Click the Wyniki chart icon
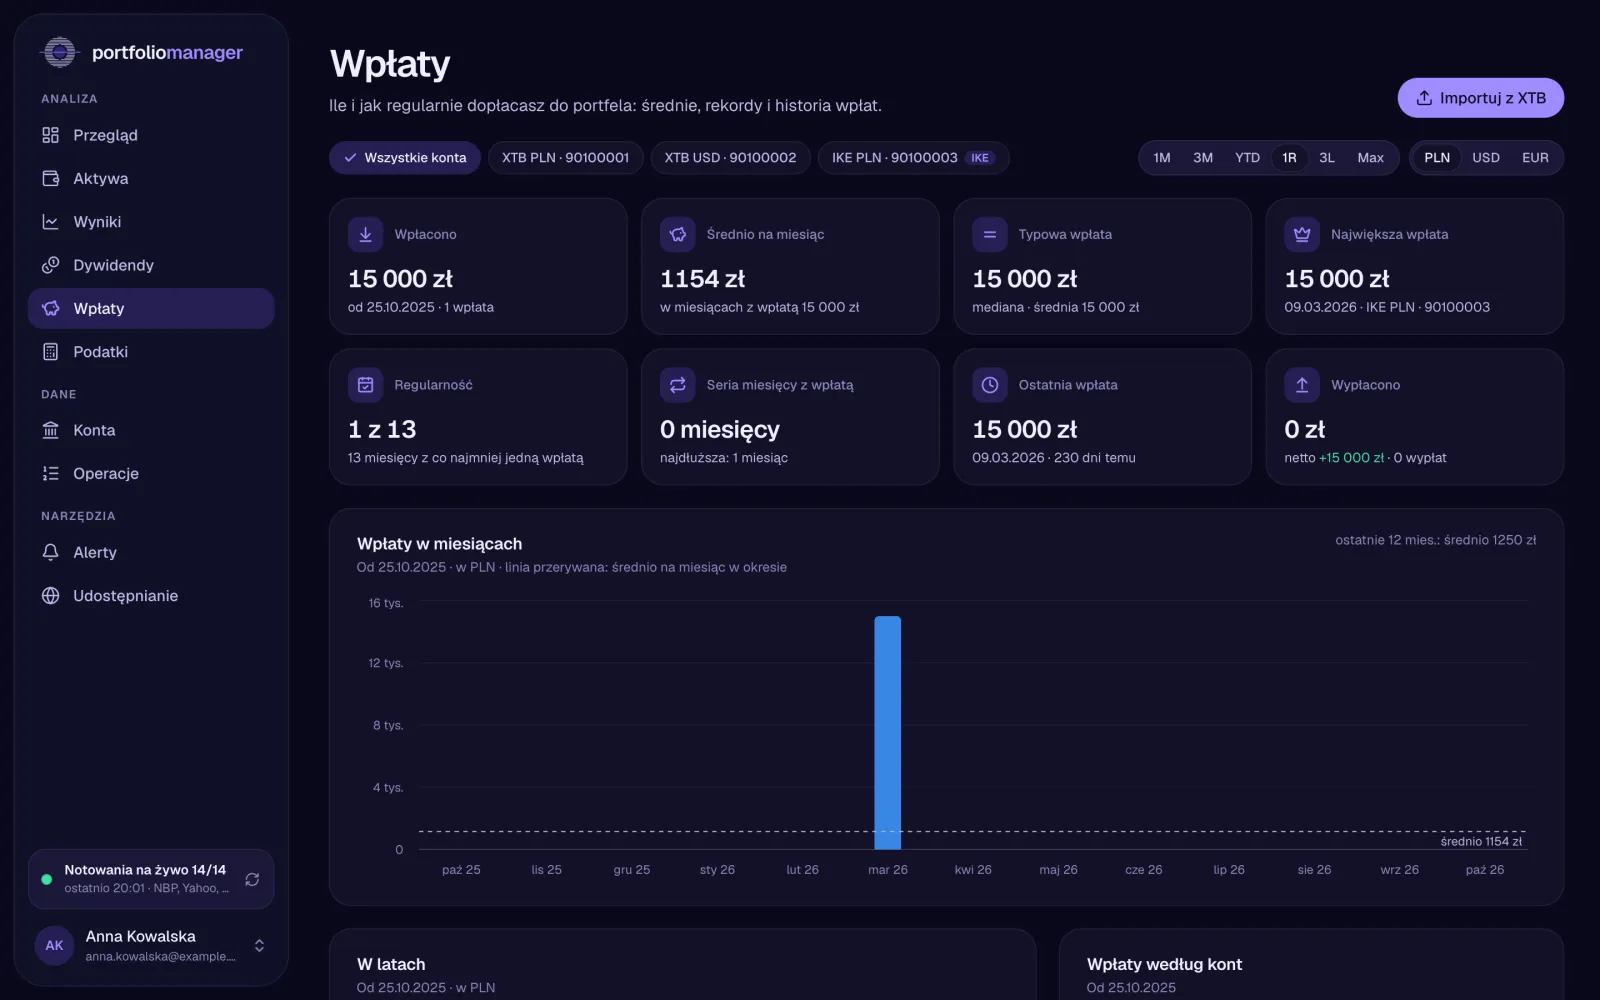This screenshot has height=1000, width=1600. click(x=50, y=222)
